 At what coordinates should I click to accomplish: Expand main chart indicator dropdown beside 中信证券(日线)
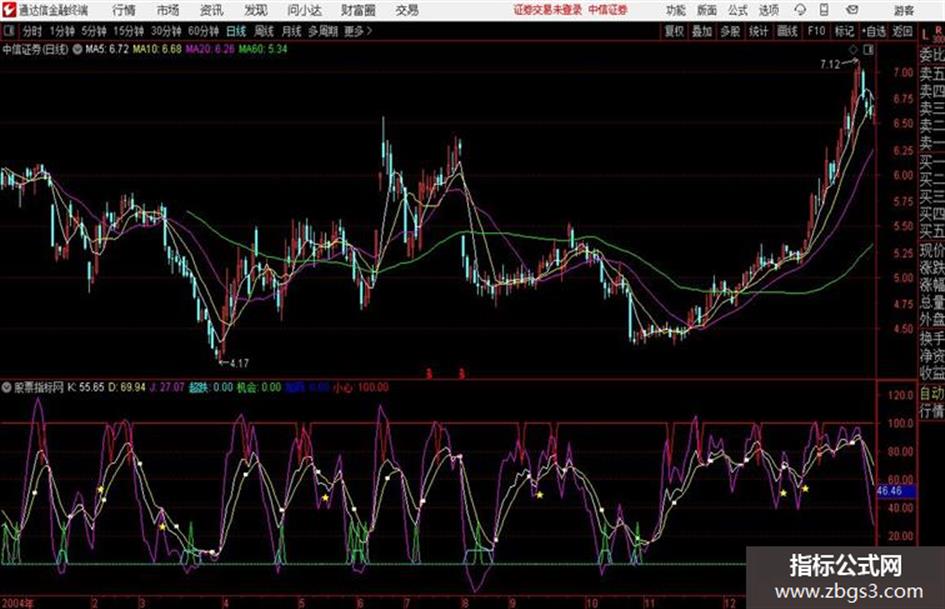coord(78,49)
